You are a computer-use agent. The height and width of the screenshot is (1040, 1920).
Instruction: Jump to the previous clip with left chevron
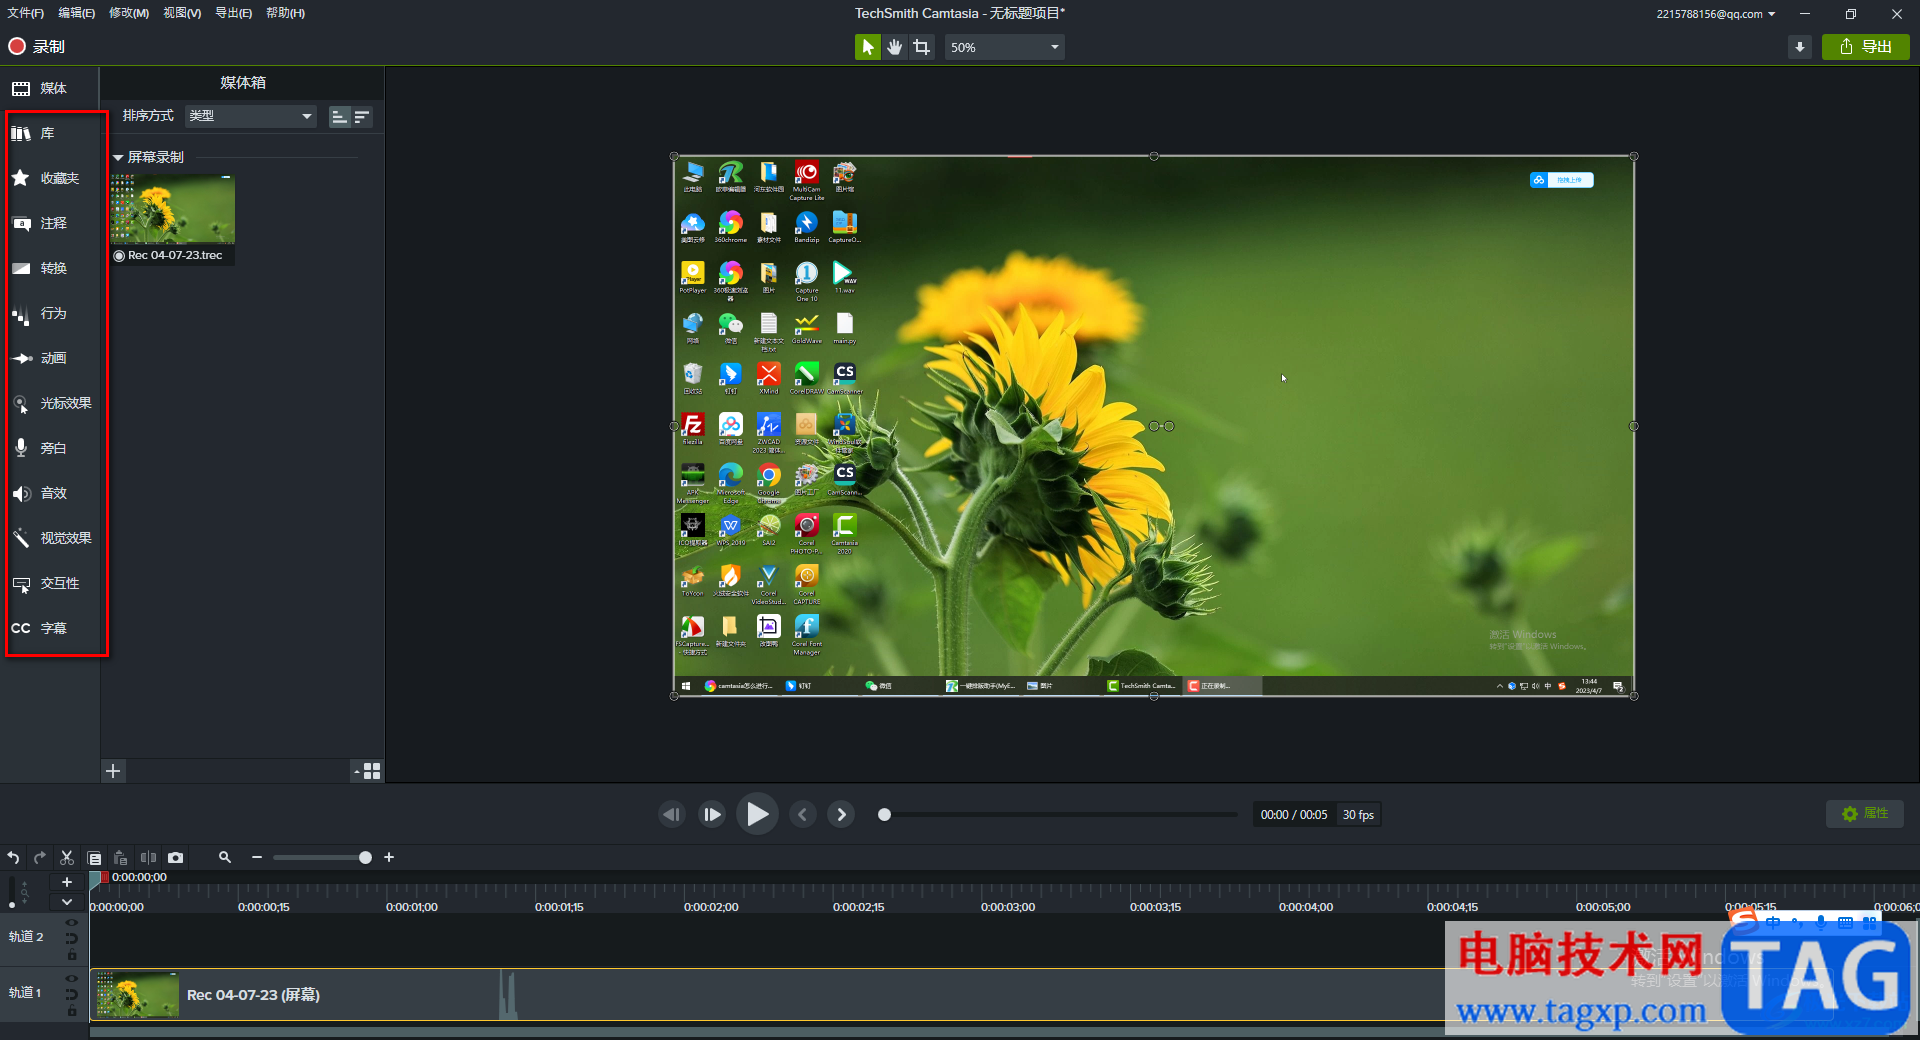point(802,814)
